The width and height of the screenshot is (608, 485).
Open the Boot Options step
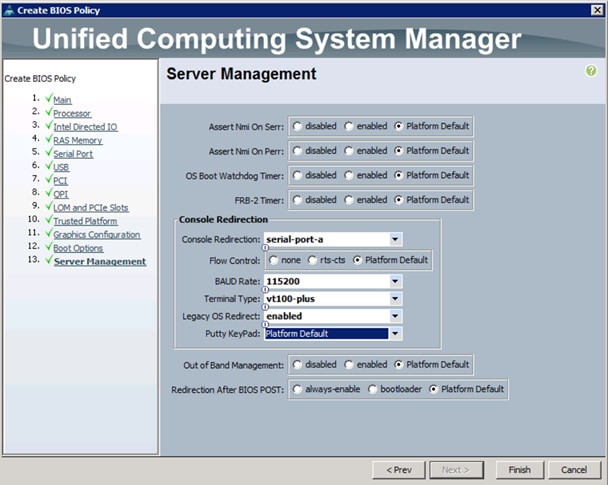pos(78,248)
